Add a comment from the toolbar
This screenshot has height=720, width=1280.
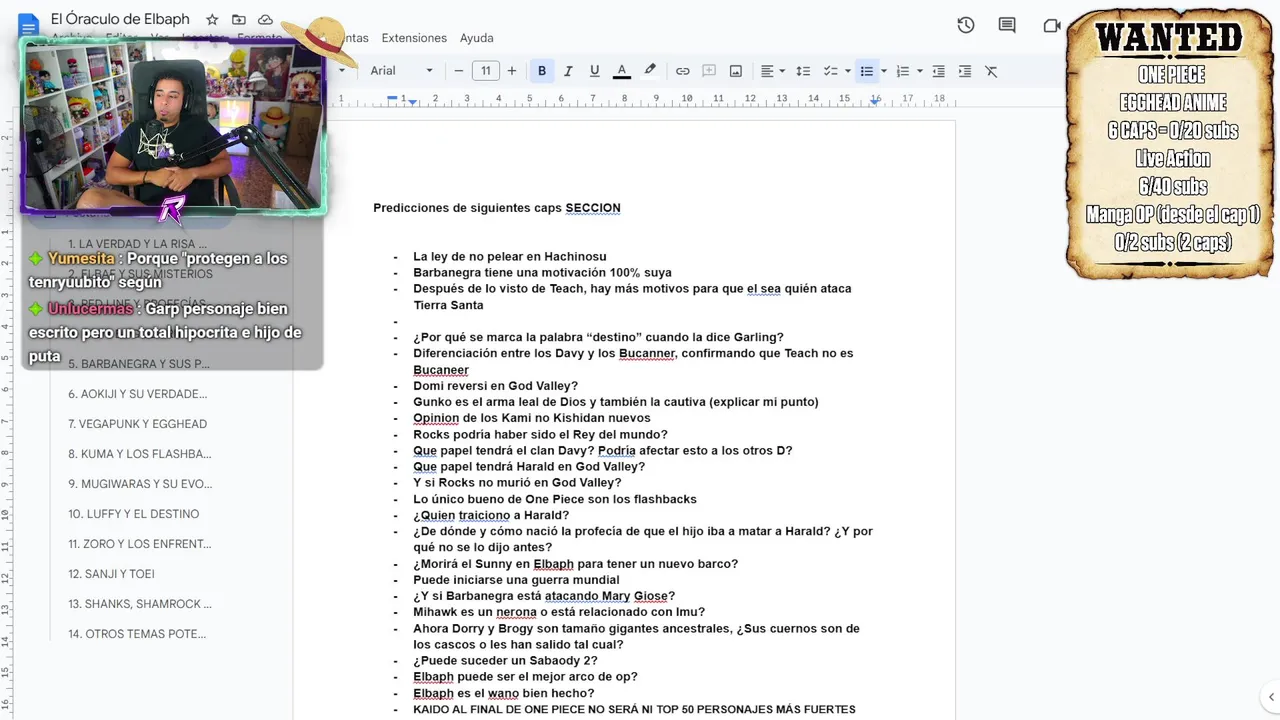pos(709,71)
